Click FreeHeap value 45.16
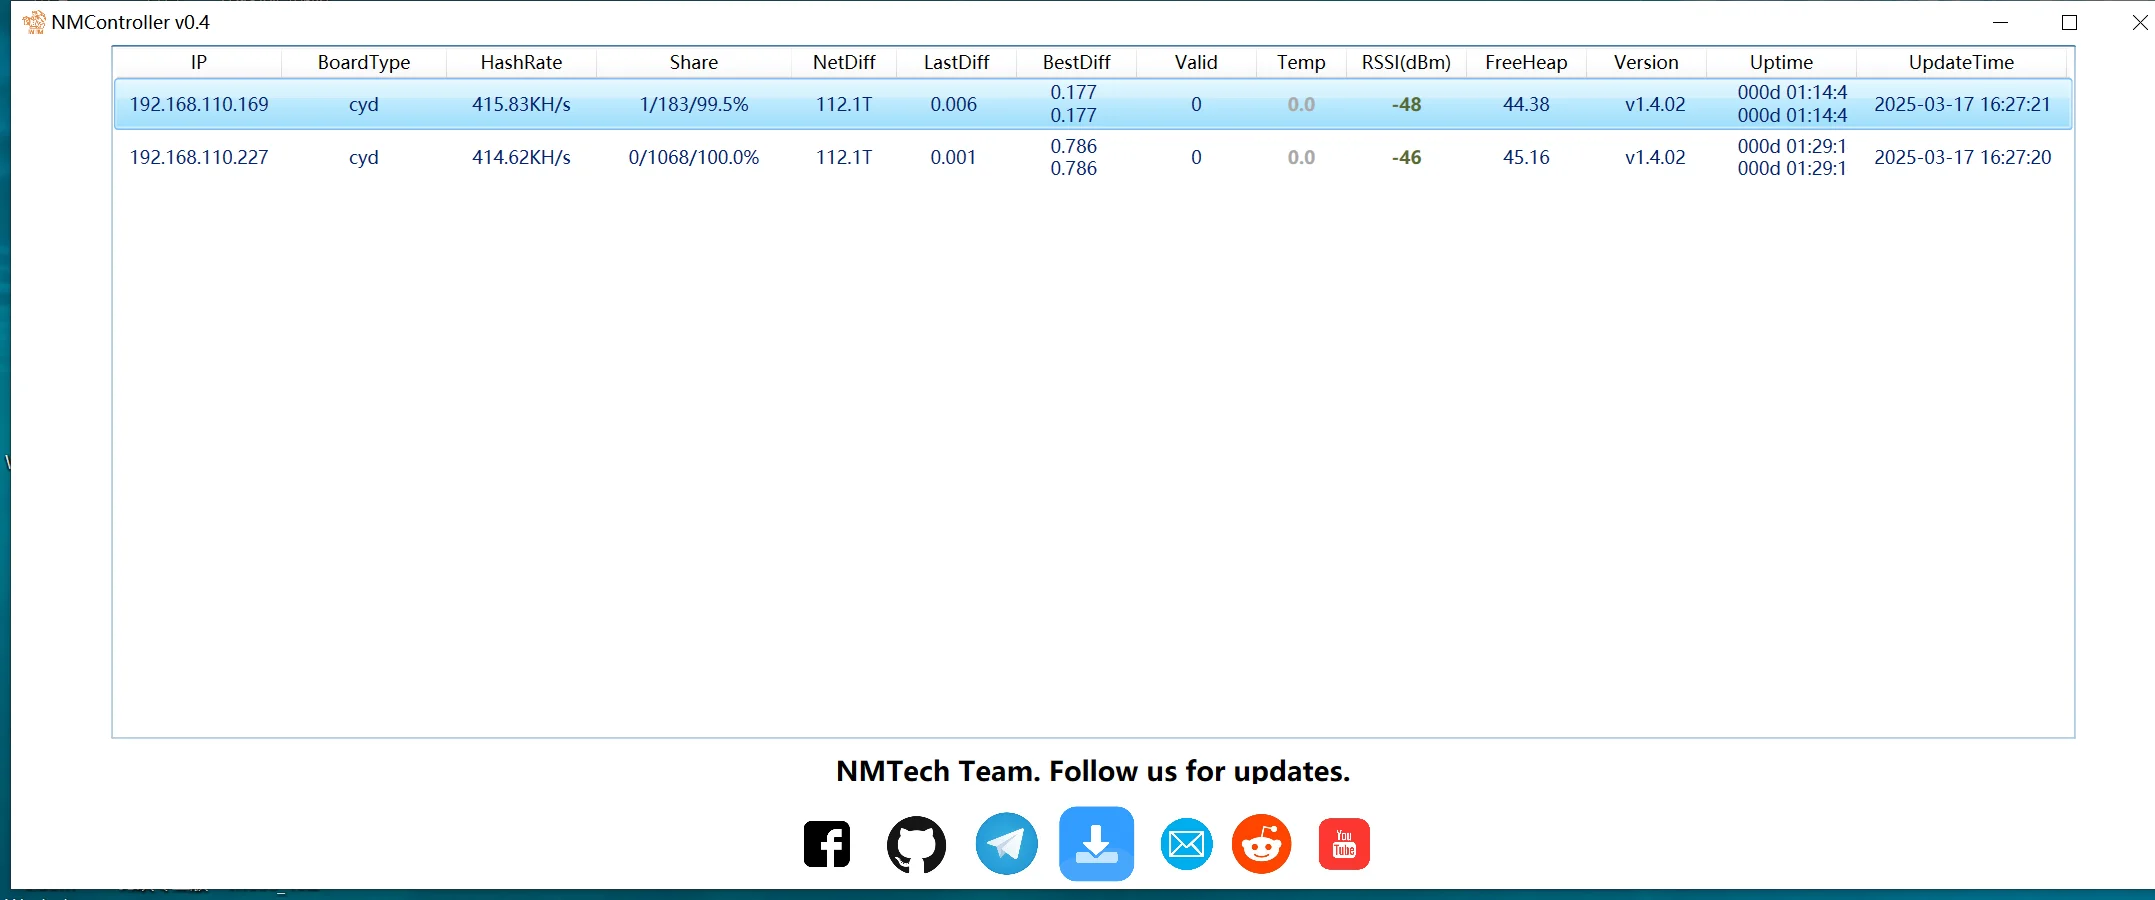Screen dimensions: 2155x900 (1526, 157)
